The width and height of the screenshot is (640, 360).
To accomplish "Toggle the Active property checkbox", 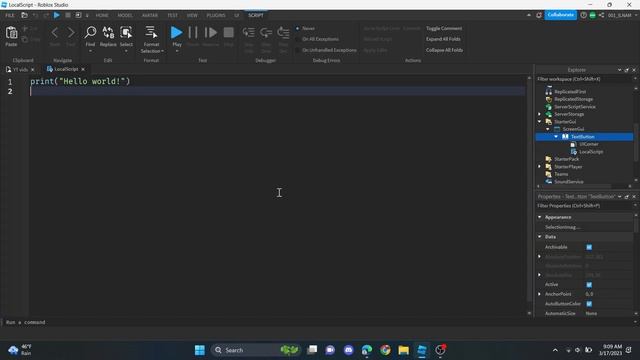I will pyautogui.click(x=589, y=284).
